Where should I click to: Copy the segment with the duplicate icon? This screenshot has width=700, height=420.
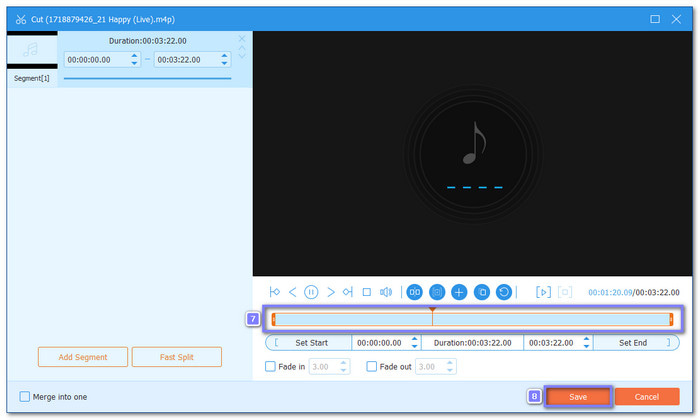482,292
